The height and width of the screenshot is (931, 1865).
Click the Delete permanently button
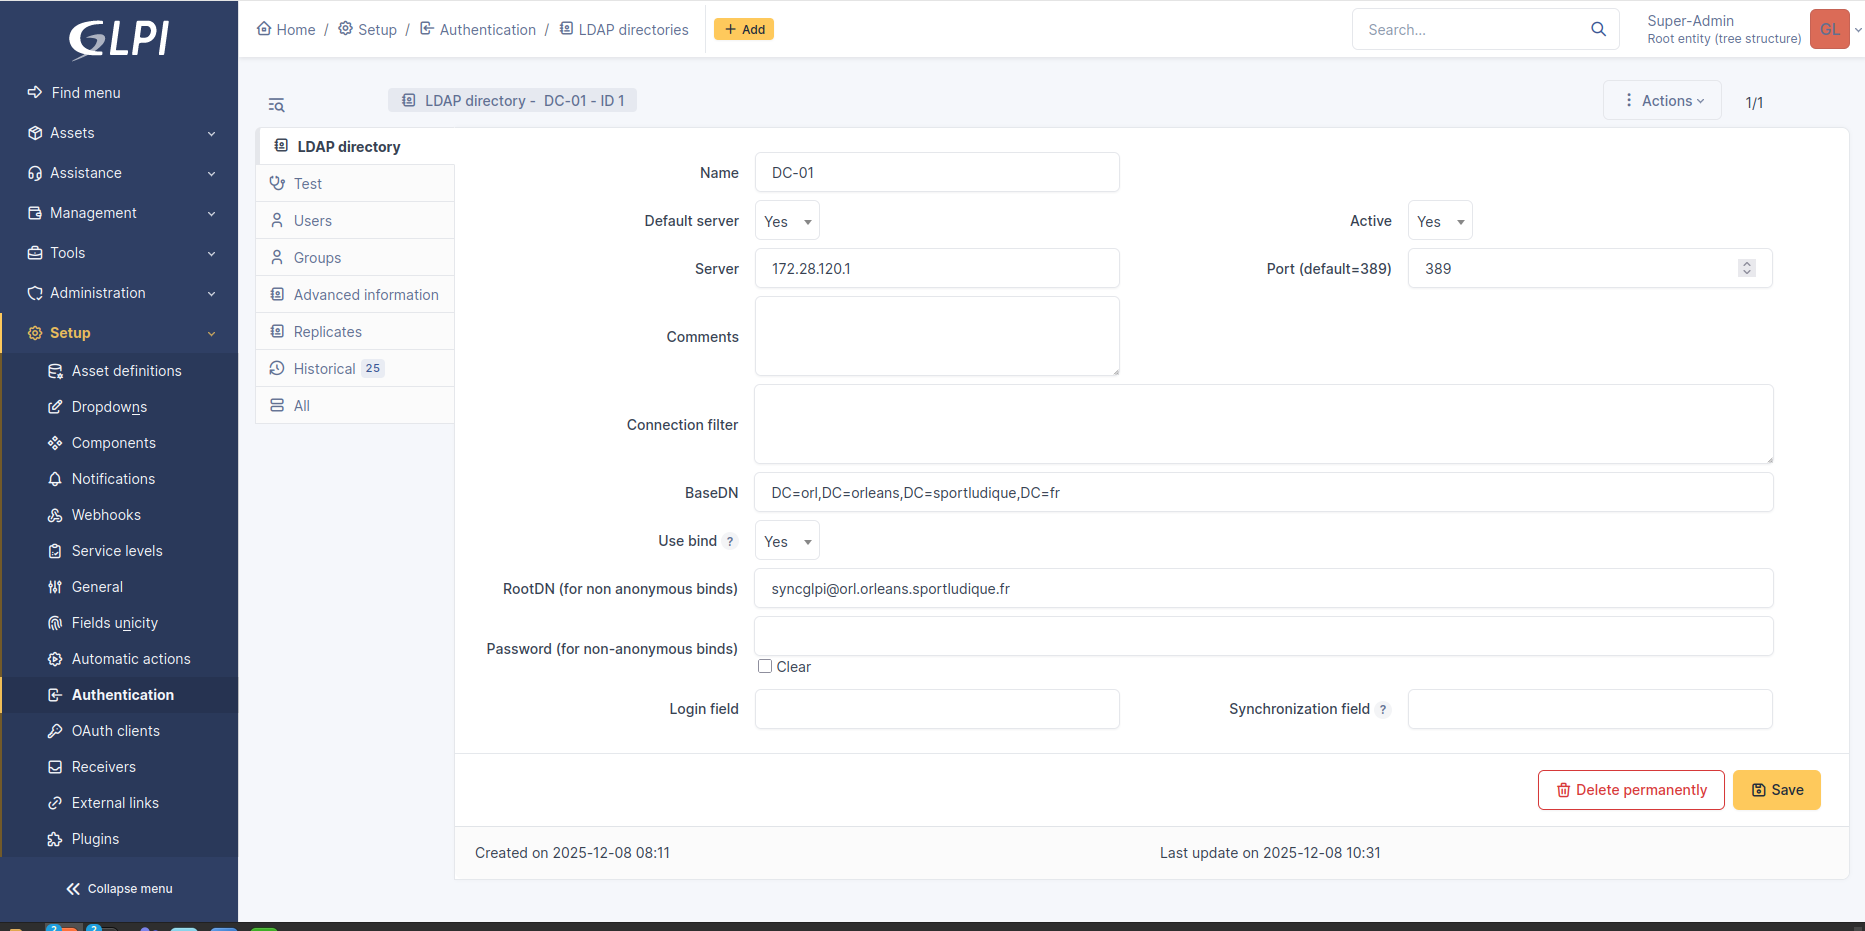(x=1631, y=789)
